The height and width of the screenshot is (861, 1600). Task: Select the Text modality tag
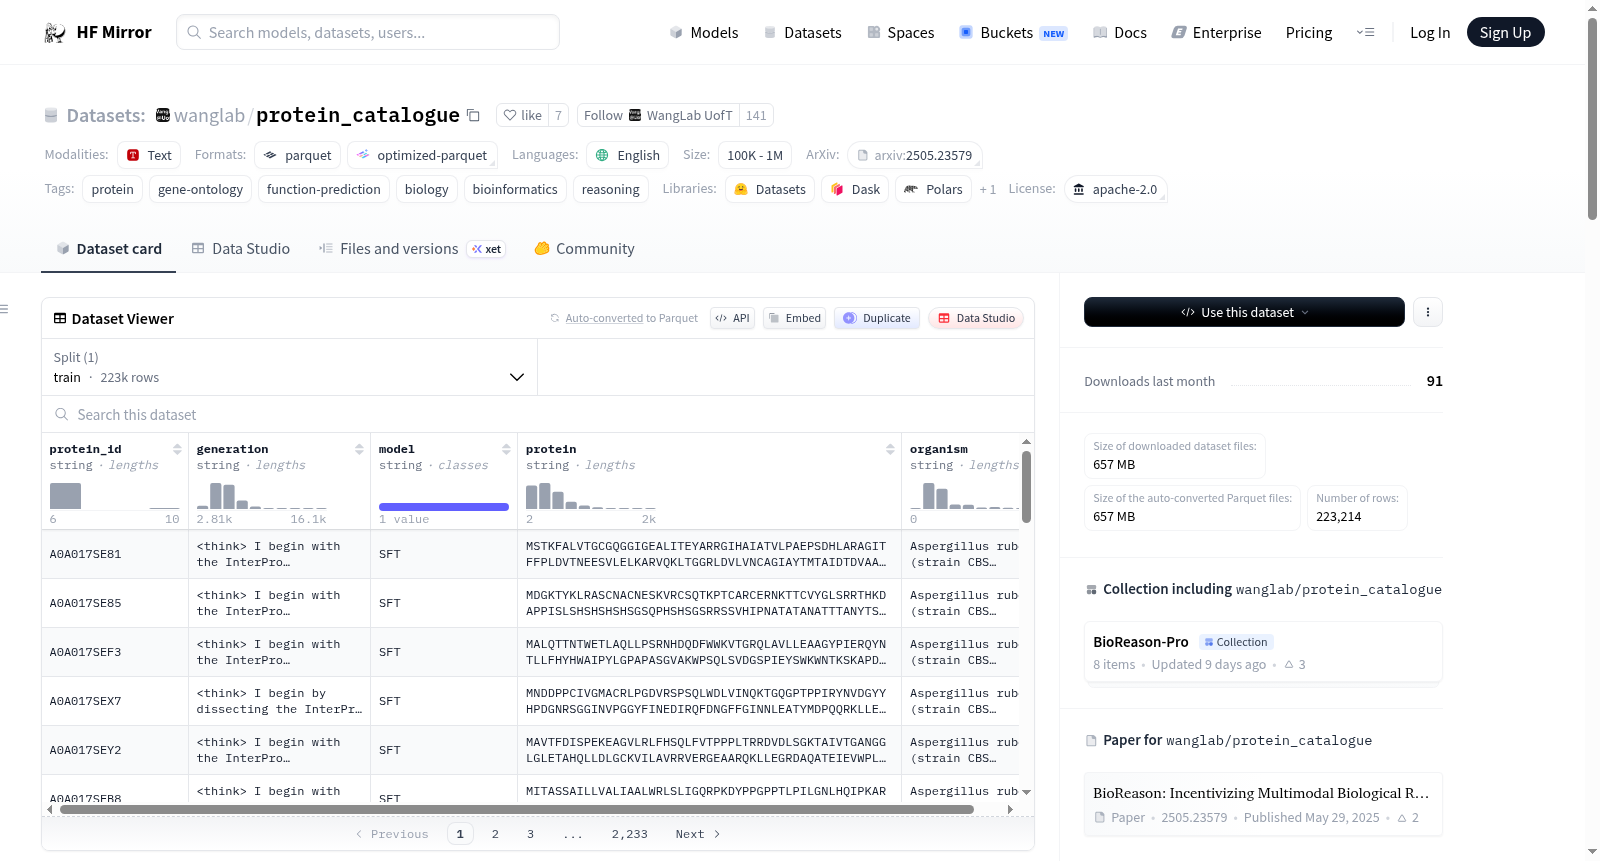tap(149, 155)
